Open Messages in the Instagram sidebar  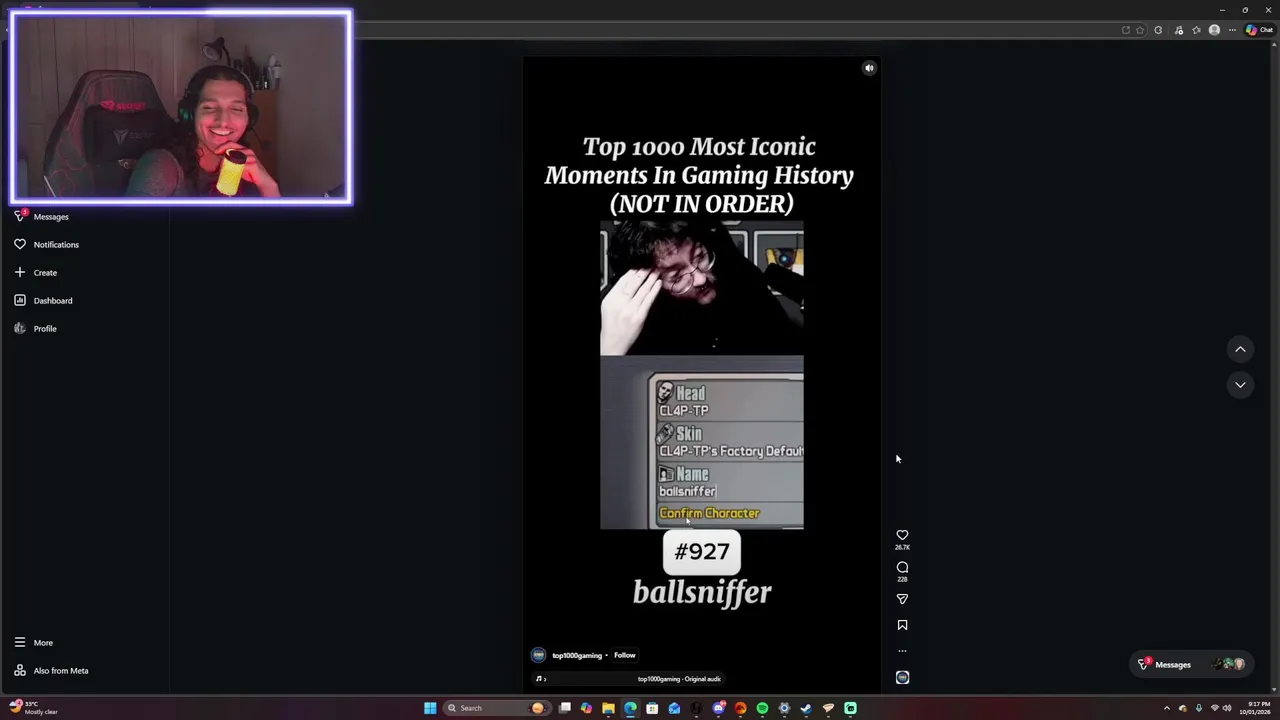(x=42, y=216)
